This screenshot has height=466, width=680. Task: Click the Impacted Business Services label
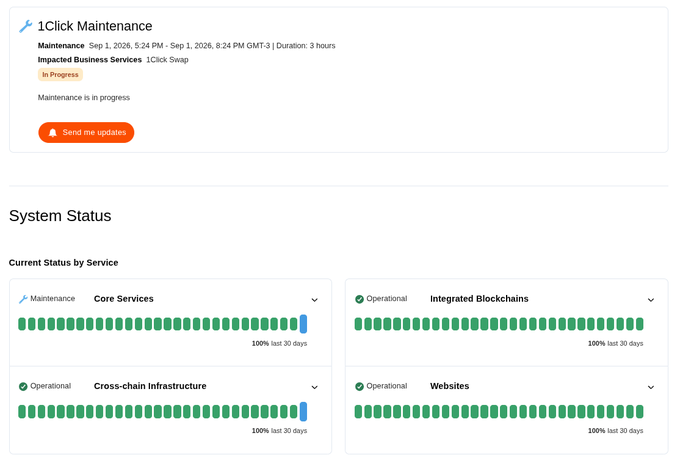pos(90,60)
